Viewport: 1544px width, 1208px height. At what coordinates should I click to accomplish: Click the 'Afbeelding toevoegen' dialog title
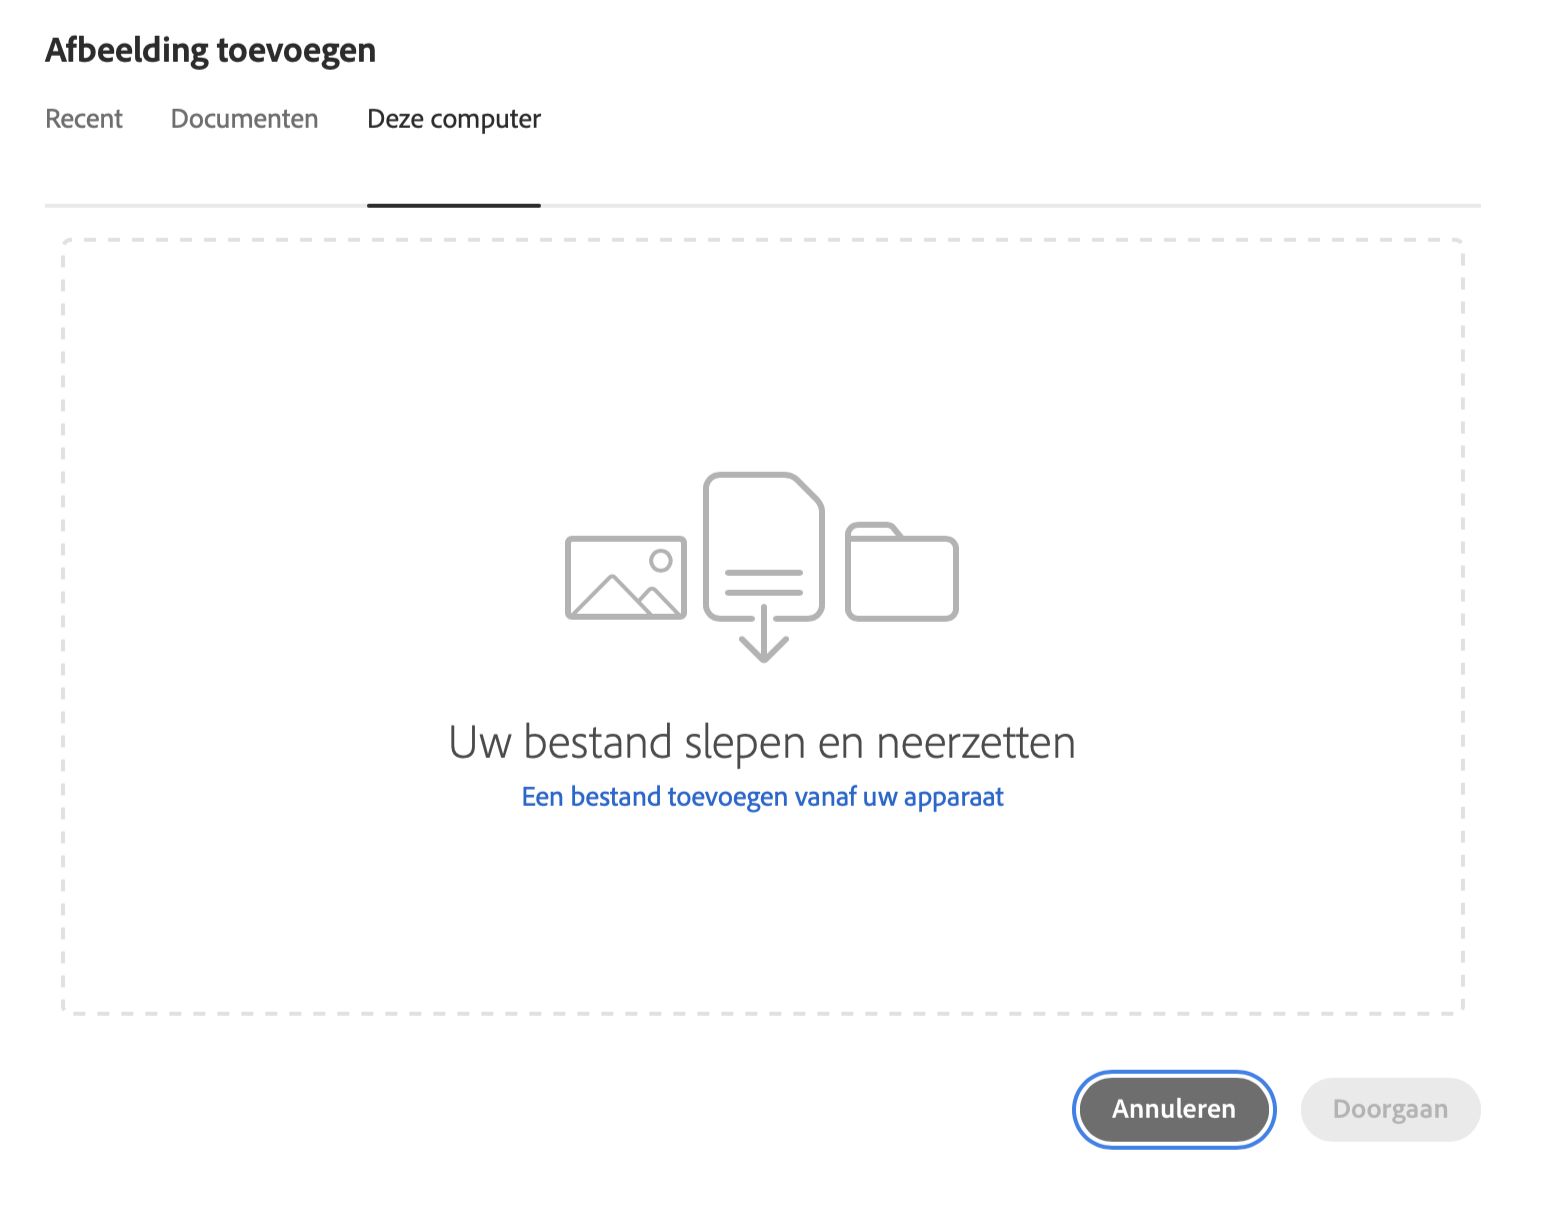[211, 50]
